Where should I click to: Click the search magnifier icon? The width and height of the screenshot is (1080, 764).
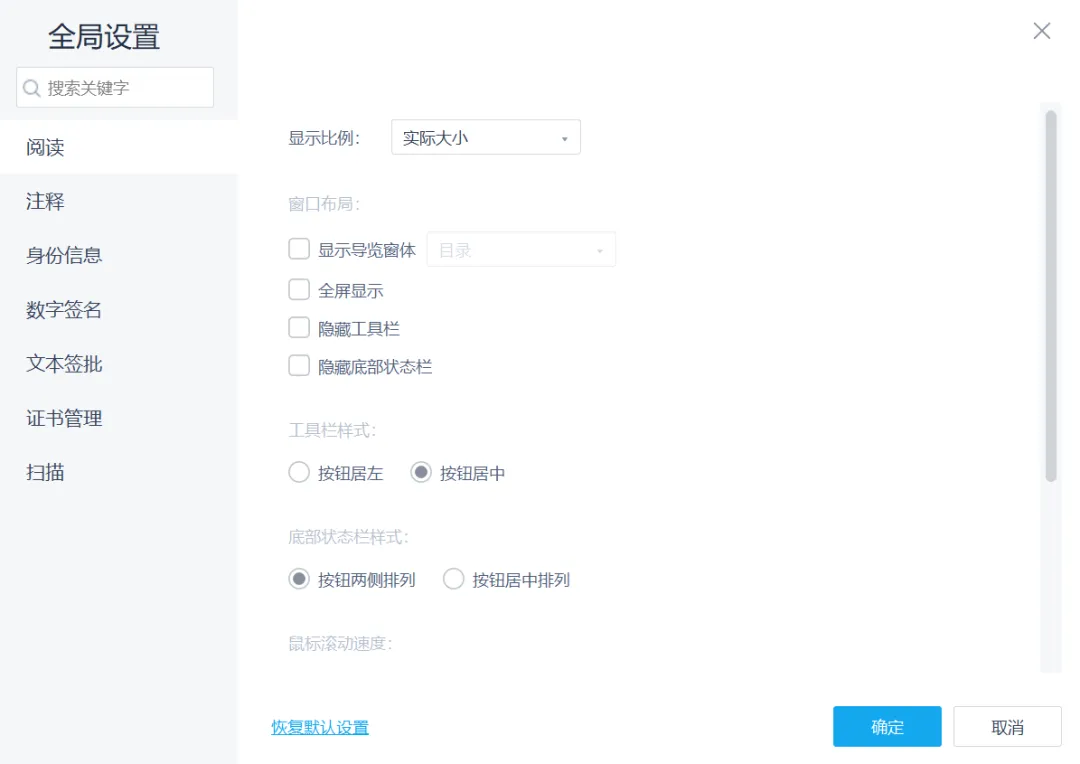31,88
